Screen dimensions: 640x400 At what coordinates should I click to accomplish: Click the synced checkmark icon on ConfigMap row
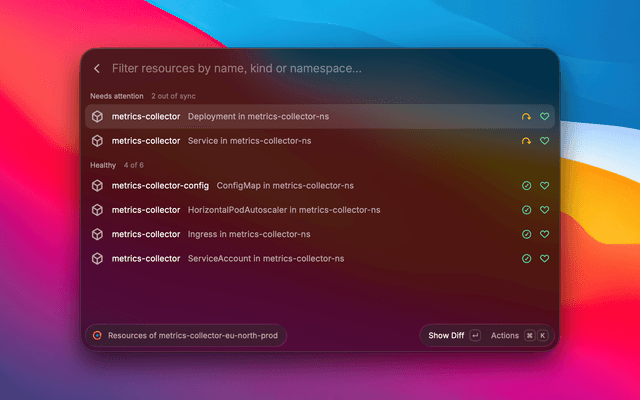(x=527, y=186)
